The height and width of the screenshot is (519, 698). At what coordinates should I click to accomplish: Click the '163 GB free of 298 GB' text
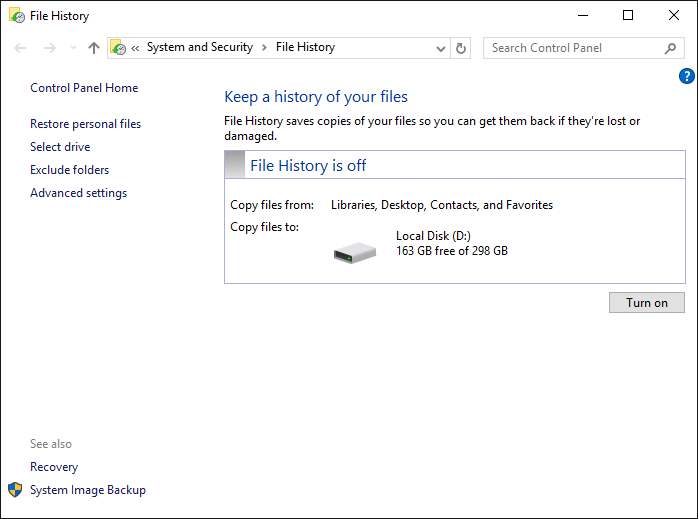(452, 251)
